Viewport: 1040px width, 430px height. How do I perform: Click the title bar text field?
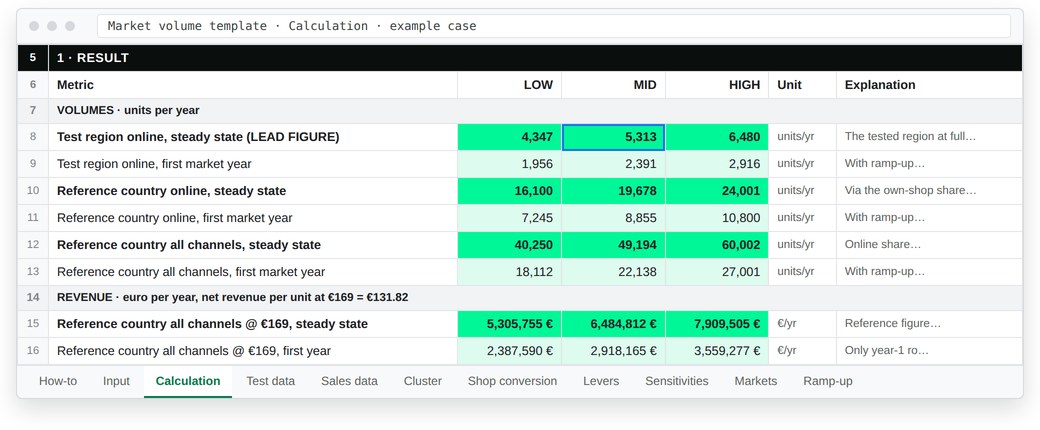(554, 26)
